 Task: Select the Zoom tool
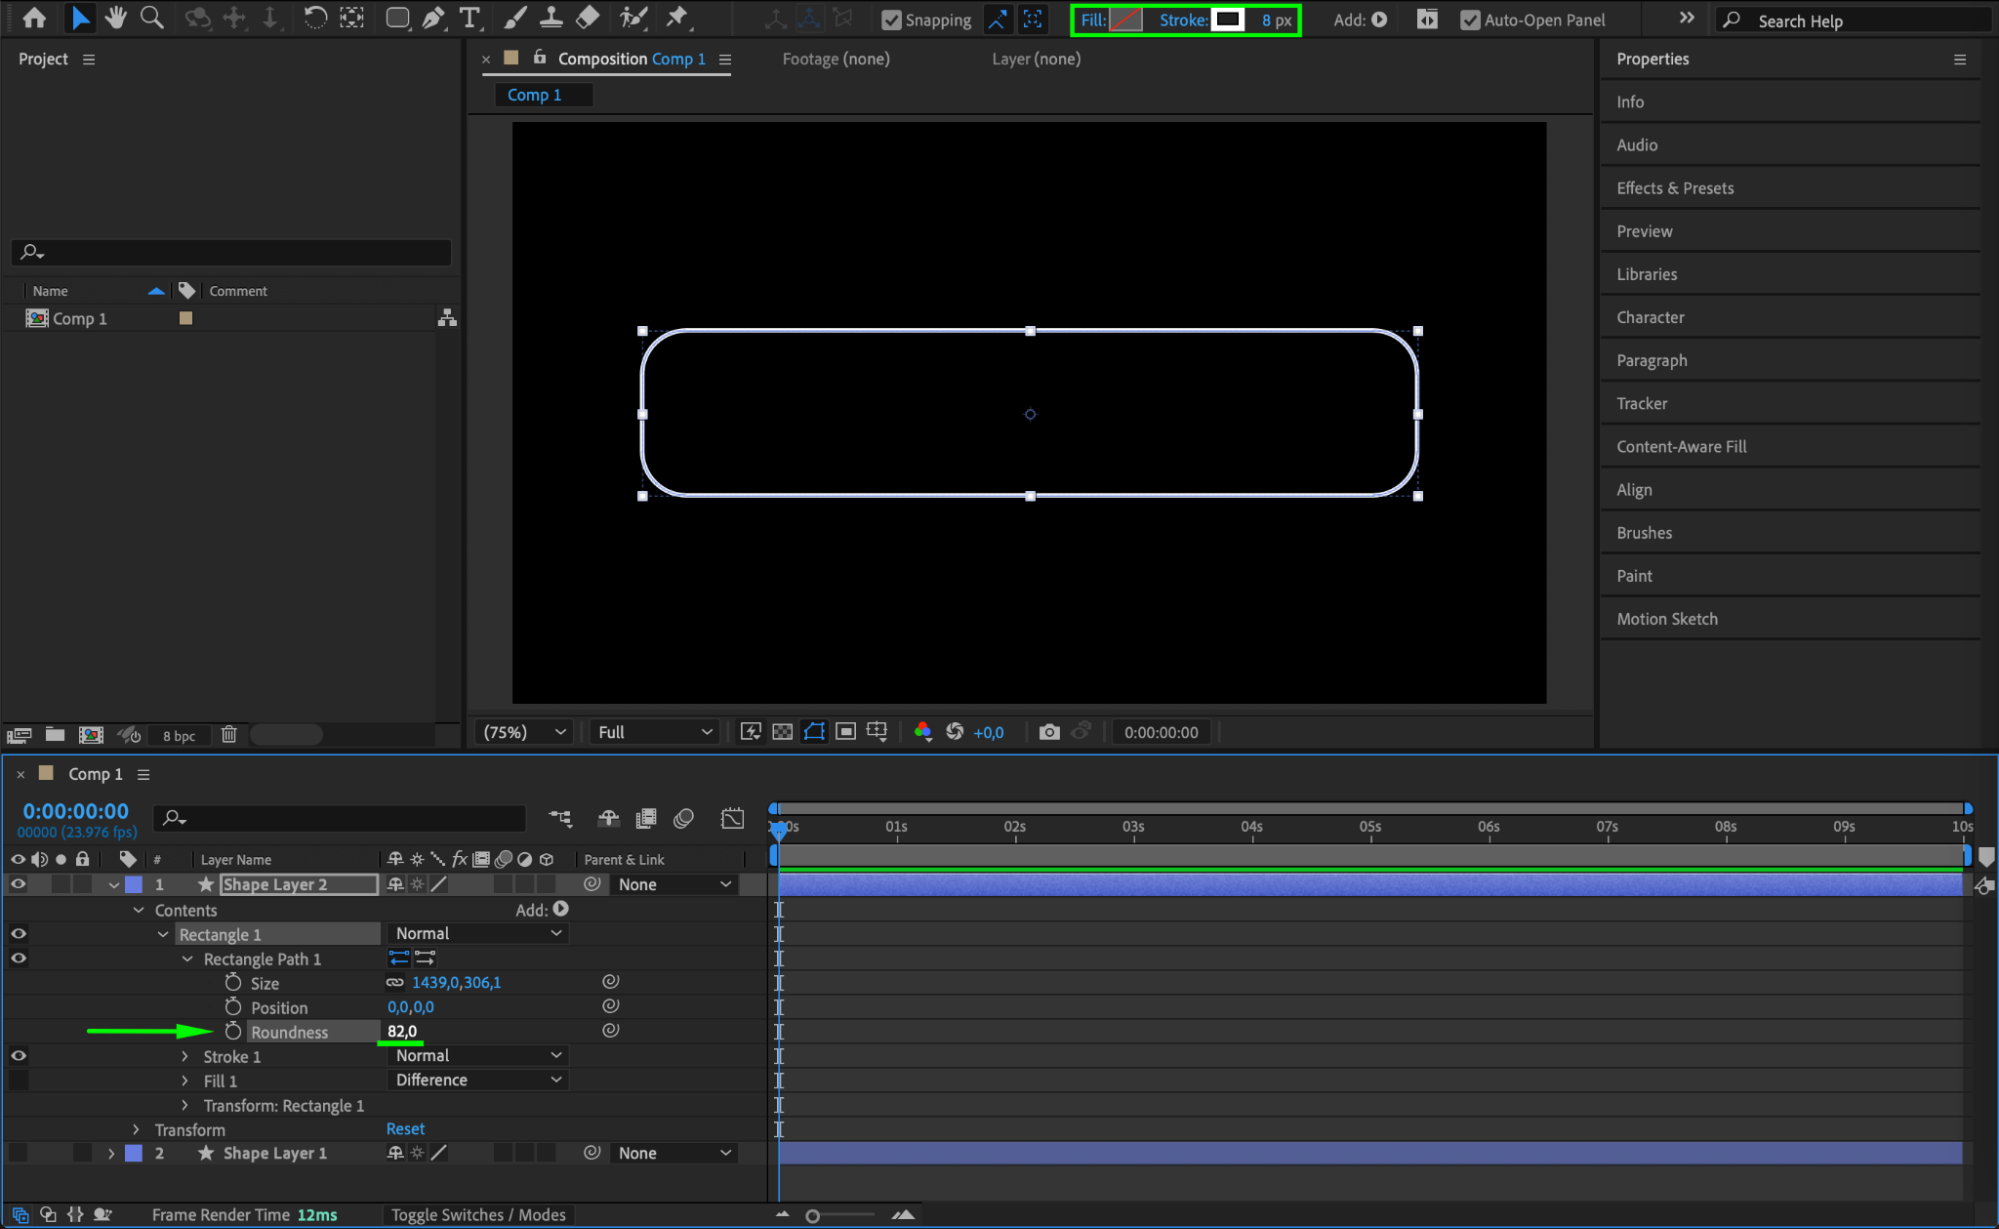click(152, 18)
